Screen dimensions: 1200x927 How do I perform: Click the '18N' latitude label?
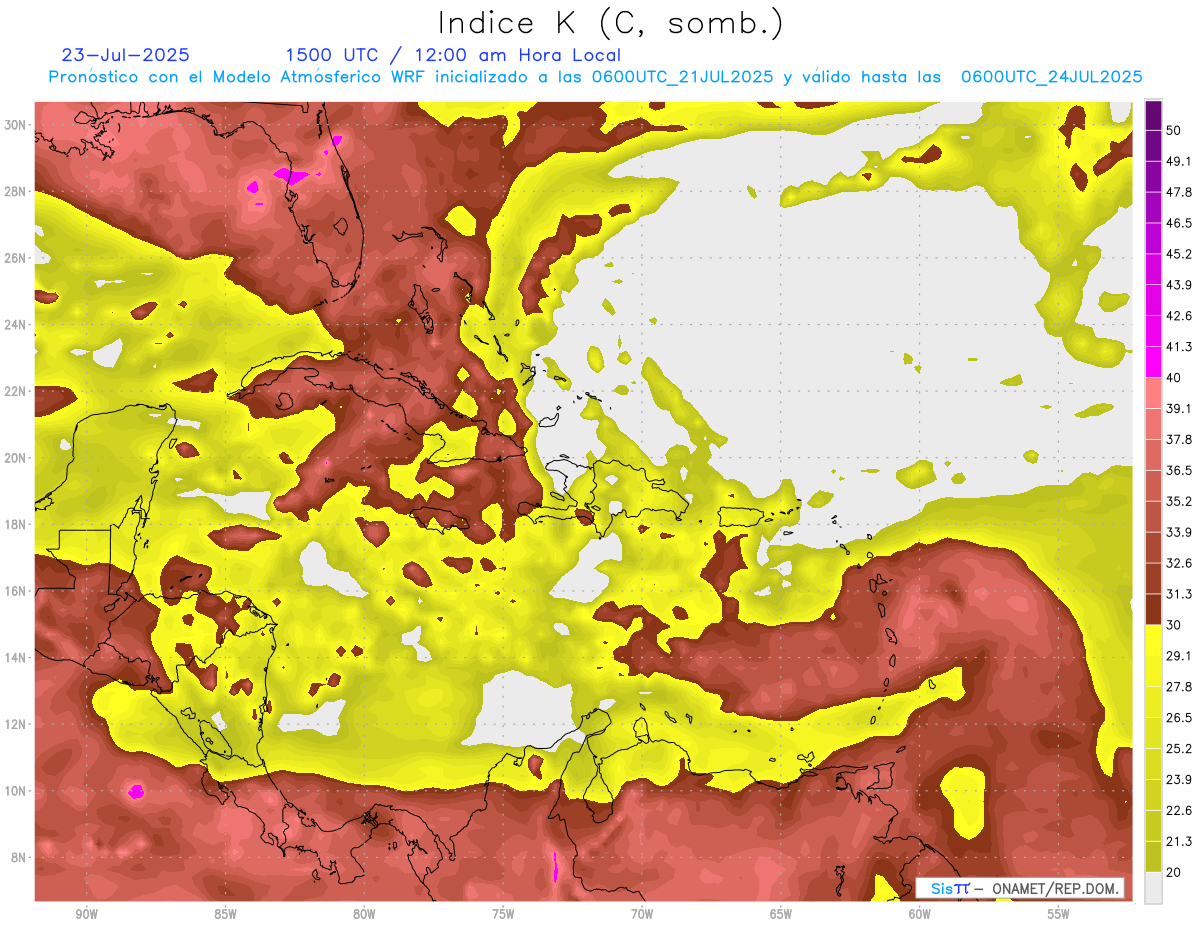click(14, 524)
